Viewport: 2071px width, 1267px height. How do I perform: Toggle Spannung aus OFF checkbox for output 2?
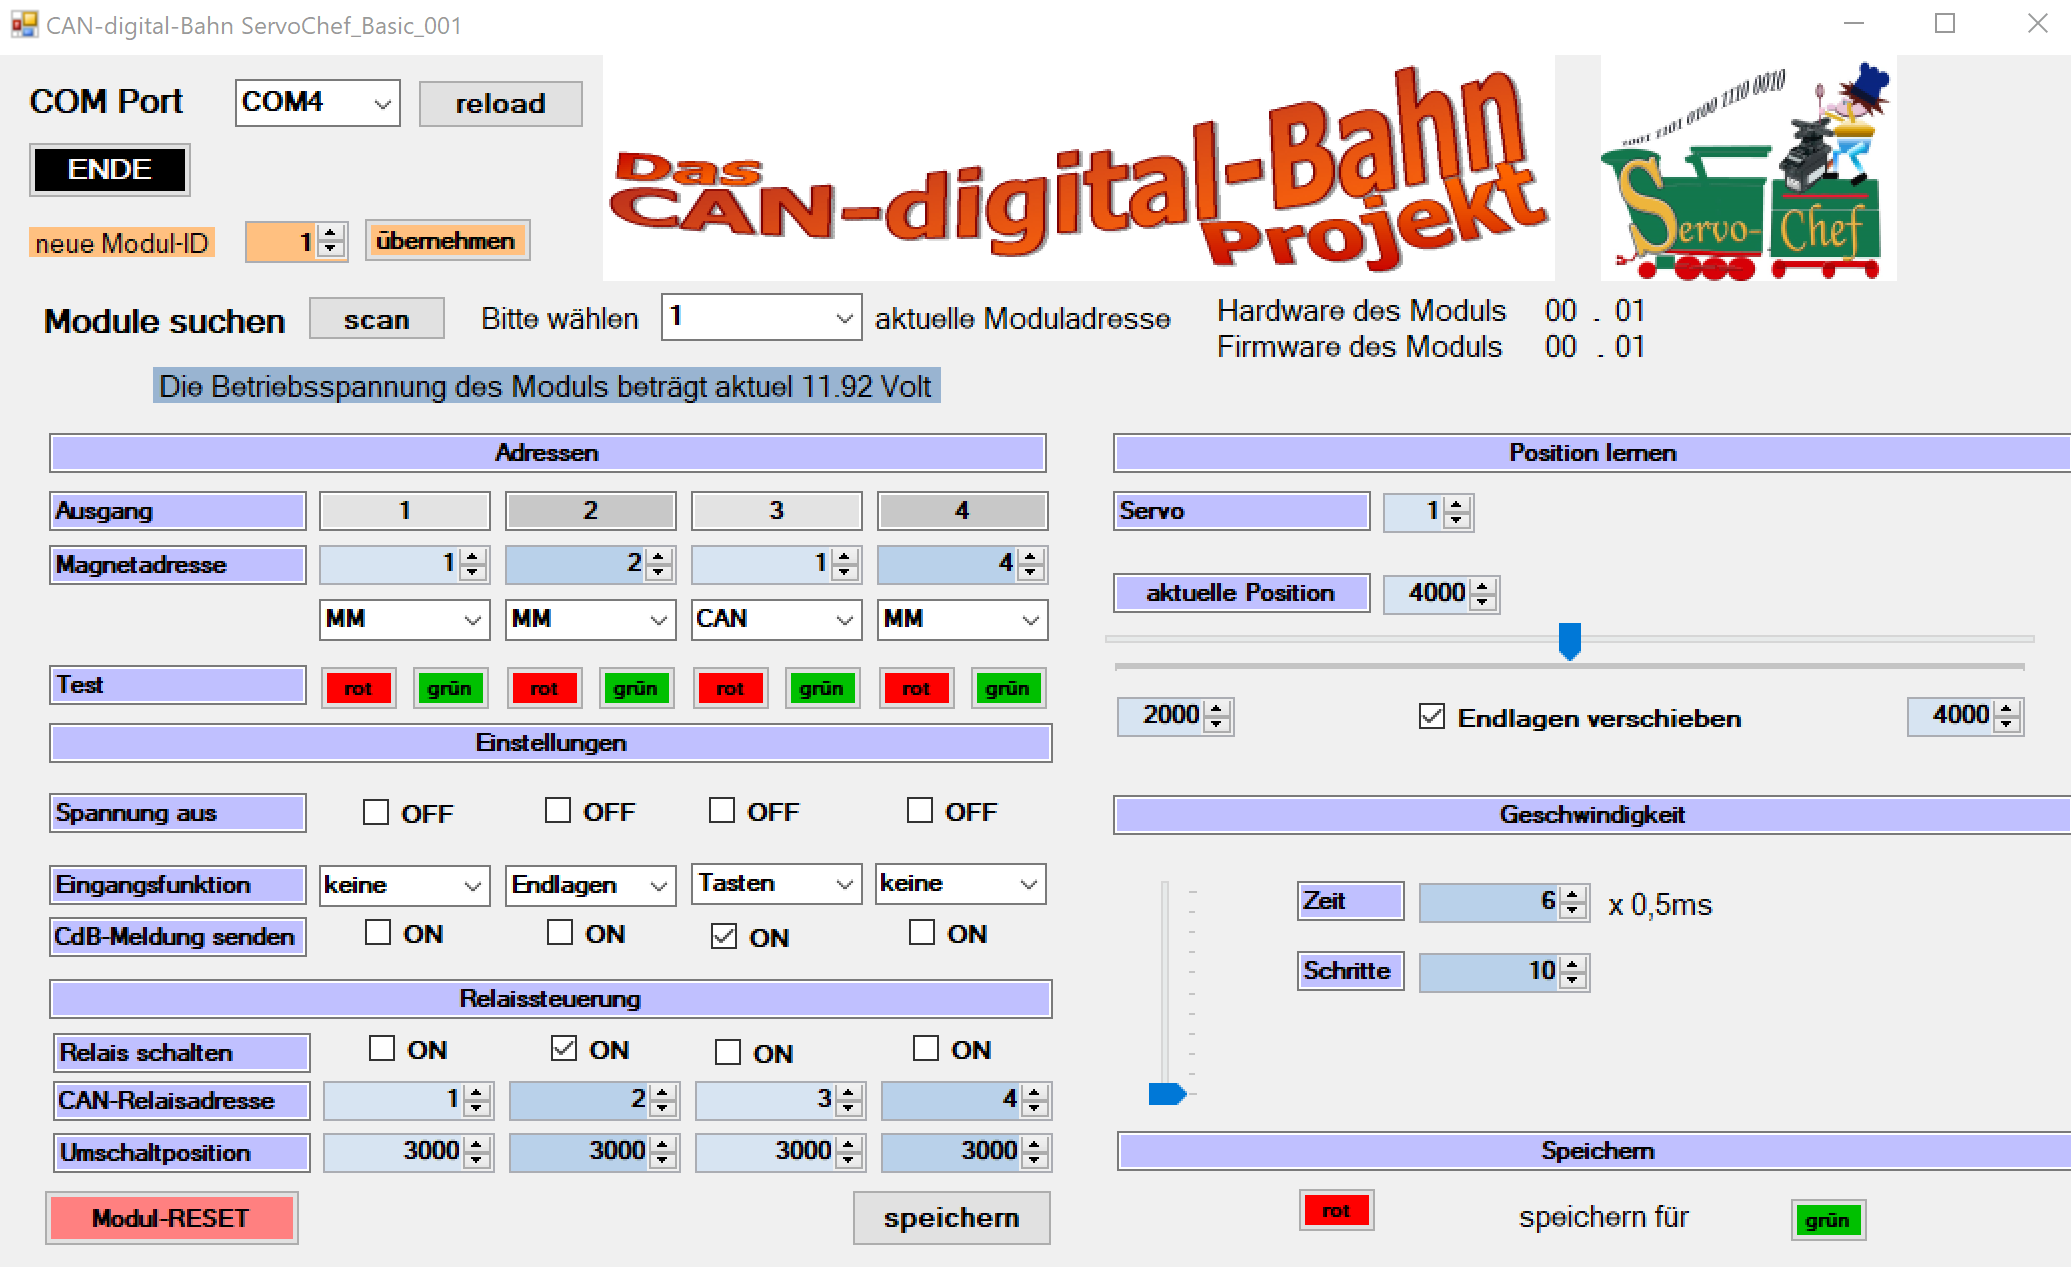[558, 810]
